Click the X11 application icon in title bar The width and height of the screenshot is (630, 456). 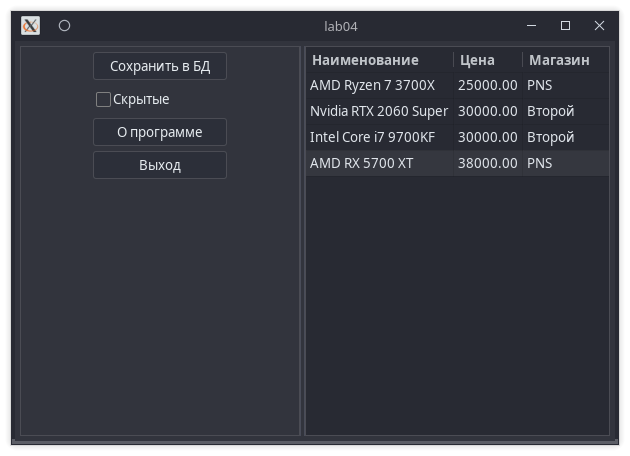31,26
